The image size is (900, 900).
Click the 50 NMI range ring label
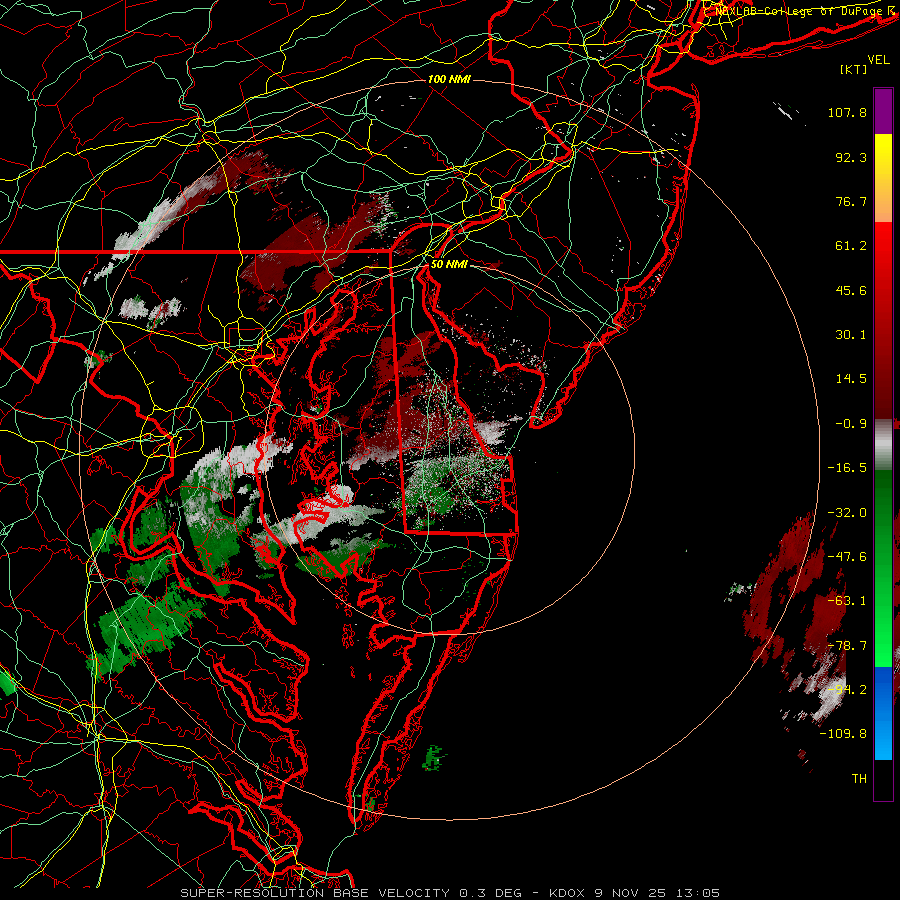(x=449, y=264)
